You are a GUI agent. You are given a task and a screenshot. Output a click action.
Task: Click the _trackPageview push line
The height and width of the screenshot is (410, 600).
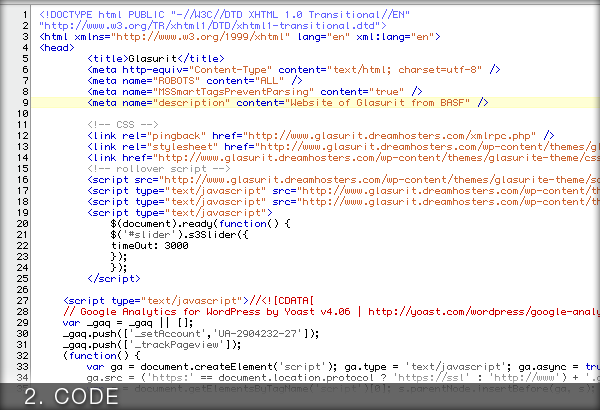pos(152,345)
